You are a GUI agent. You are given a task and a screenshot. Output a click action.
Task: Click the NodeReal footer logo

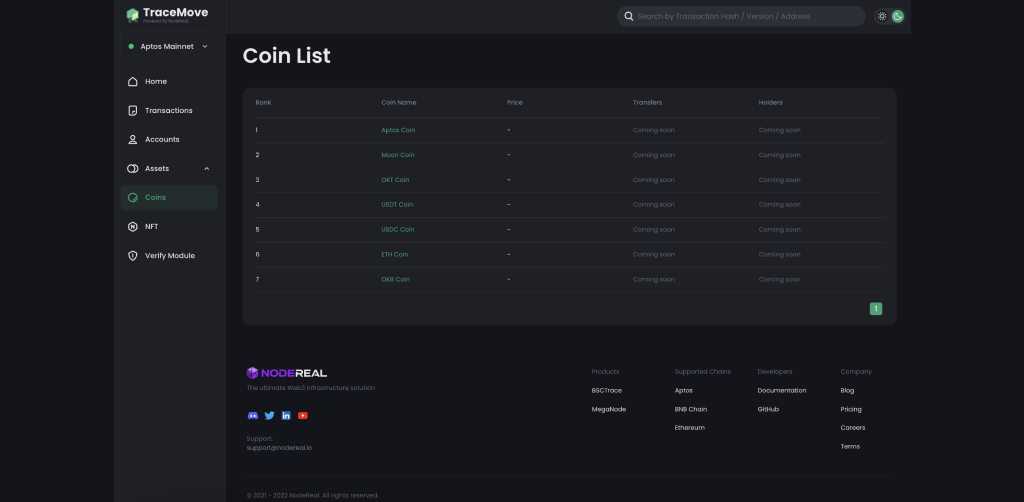287,373
